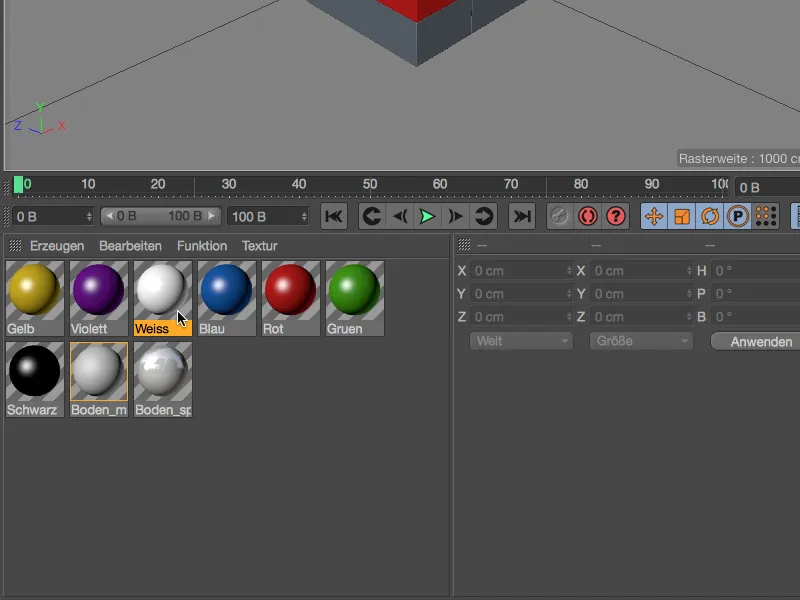Select the Rot red material
The height and width of the screenshot is (600, 800).
pyautogui.click(x=291, y=298)
